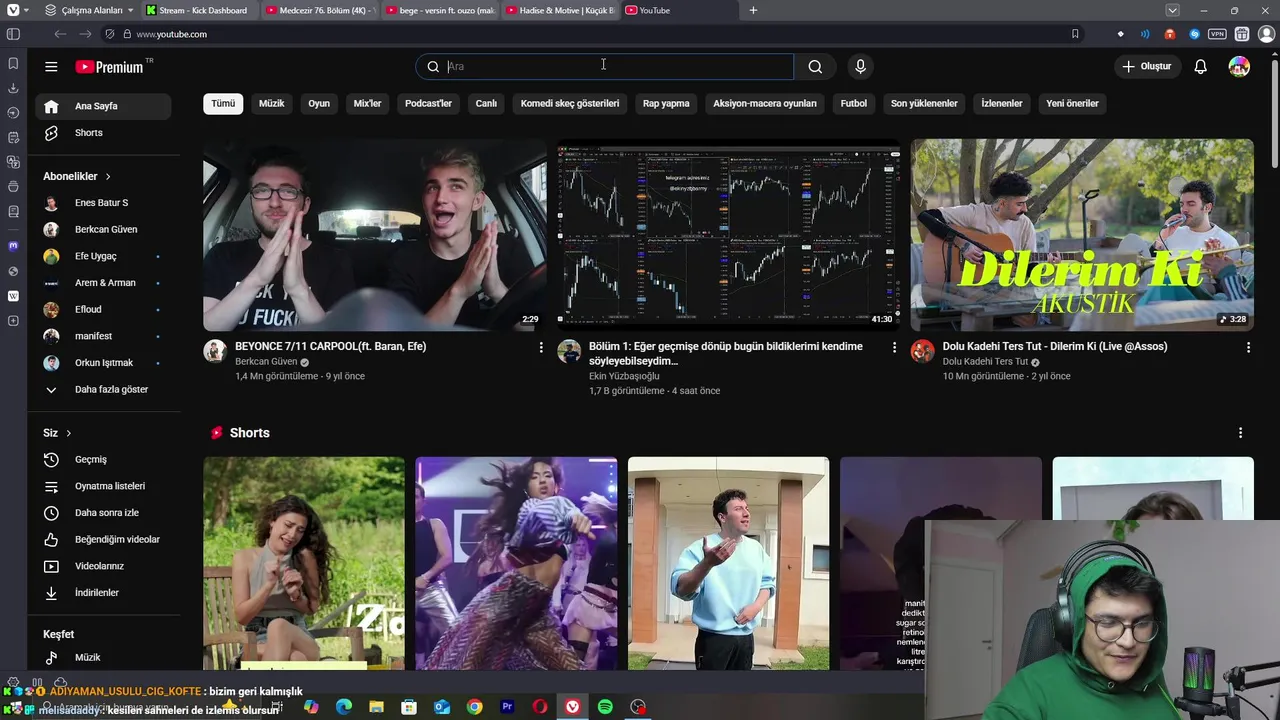
Task: Open options for Bölüm 1 video
Action: [894, 347]
